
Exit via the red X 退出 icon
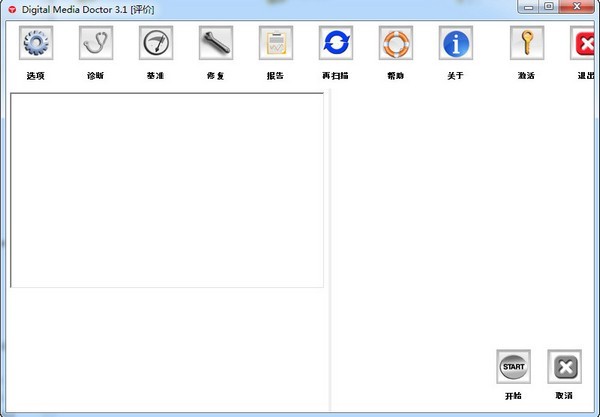(x=582, y=43)
